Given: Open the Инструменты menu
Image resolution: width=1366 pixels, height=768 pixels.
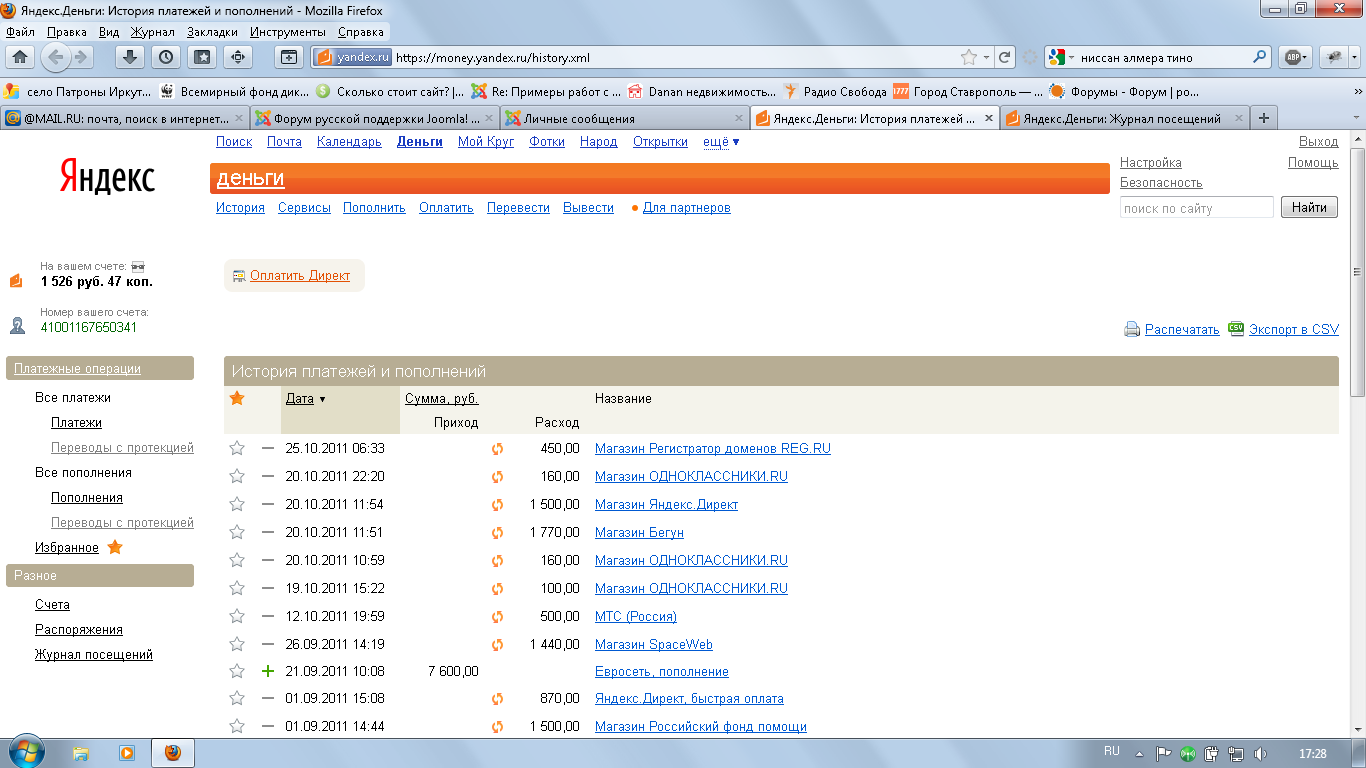Looking at the screenshot, I should (287, 32).
